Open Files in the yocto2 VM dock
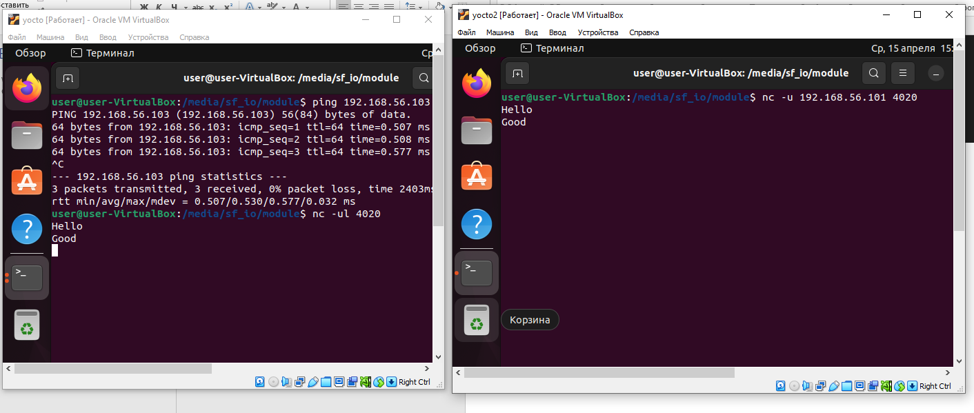Viewport: 974px width, 413px height. click(476, 130)
